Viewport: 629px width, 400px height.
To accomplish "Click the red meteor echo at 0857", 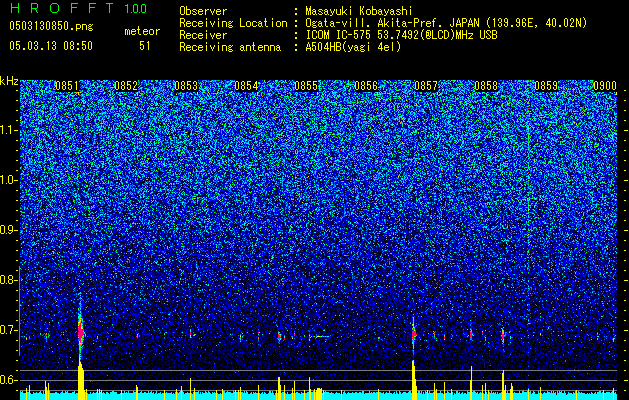I will click(414, 334).
